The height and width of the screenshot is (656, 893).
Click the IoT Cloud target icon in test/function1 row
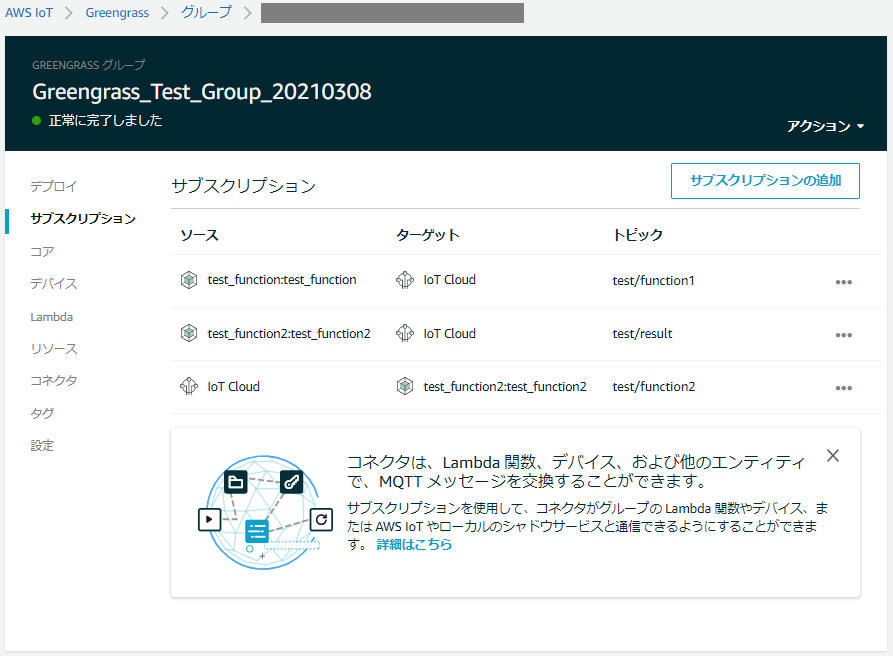(x=405, y=280)
